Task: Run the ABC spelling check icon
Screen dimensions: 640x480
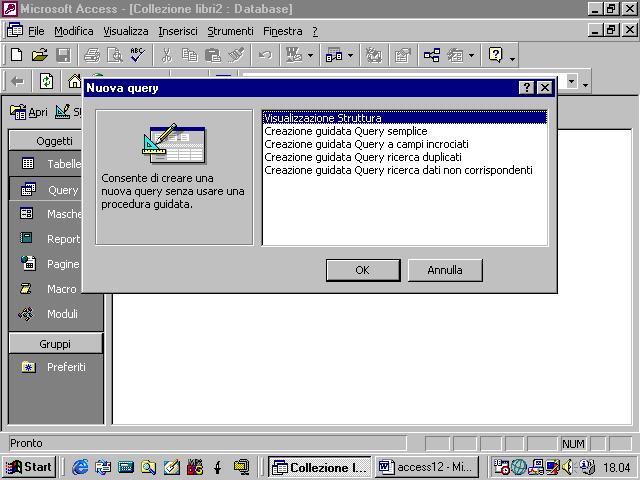Action: tap(138, 55)
